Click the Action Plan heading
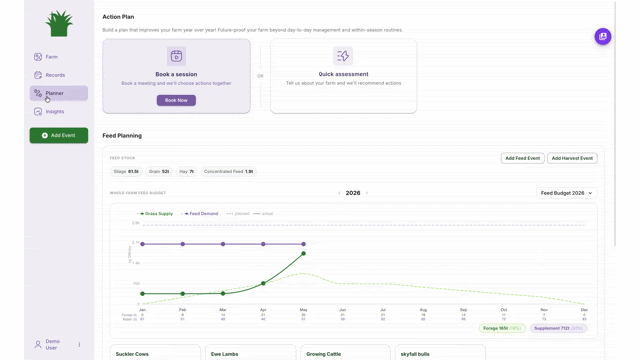Image resolution: width=640 pixels, height=360 pixels. (118, 17)
